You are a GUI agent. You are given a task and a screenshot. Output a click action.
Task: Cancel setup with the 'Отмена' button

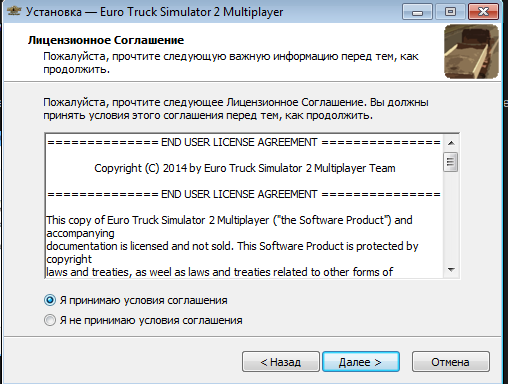[x=451, y=362]
